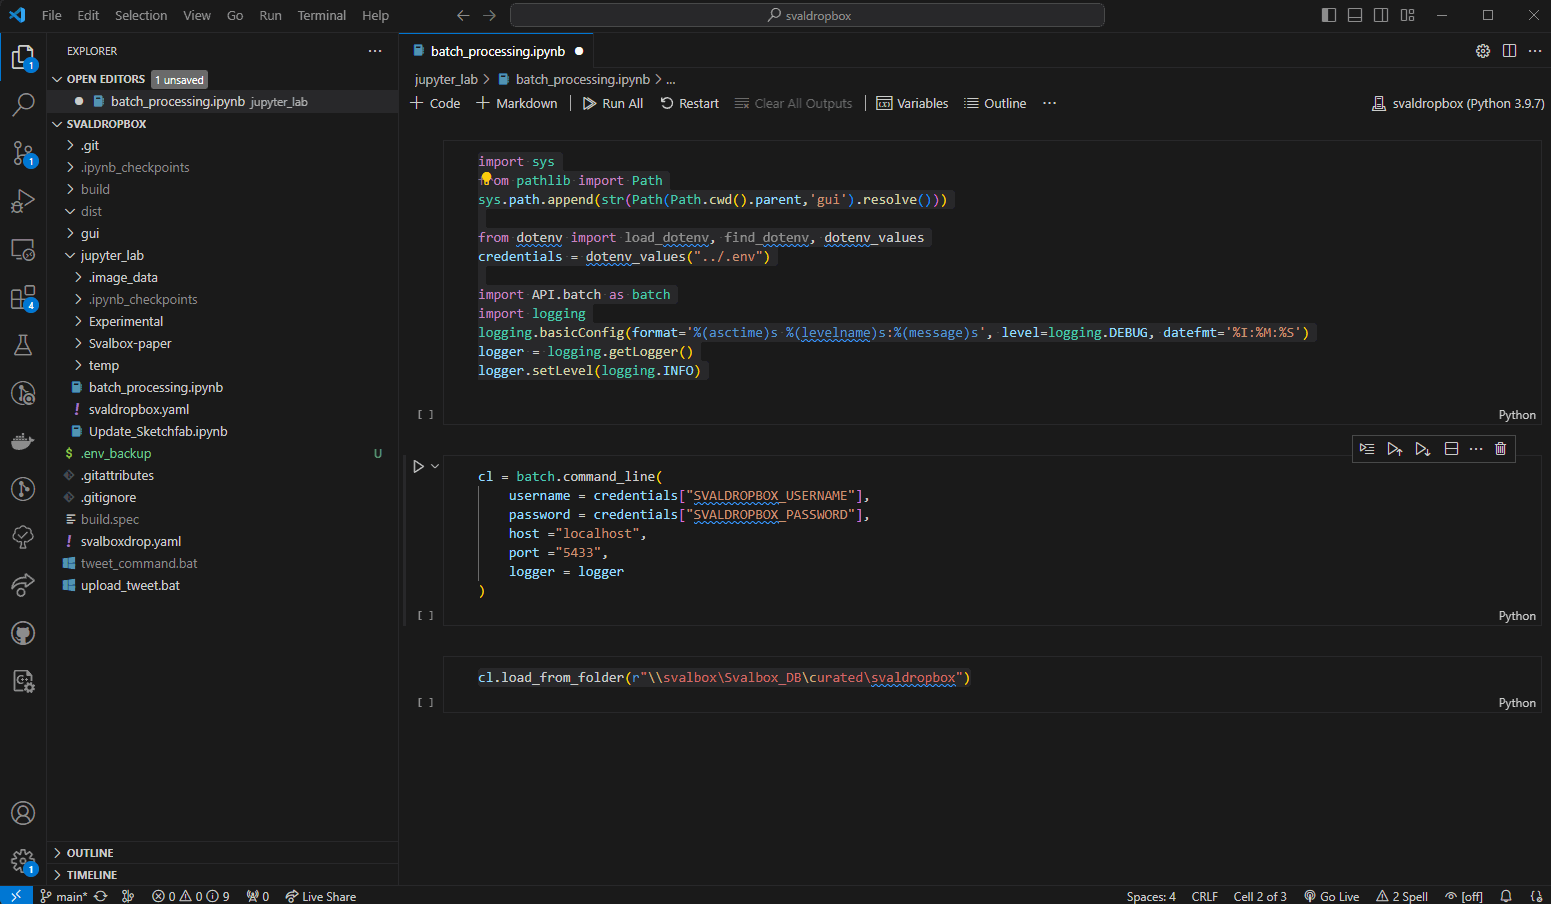Run the batch.command_line cell

pos(418,466)
